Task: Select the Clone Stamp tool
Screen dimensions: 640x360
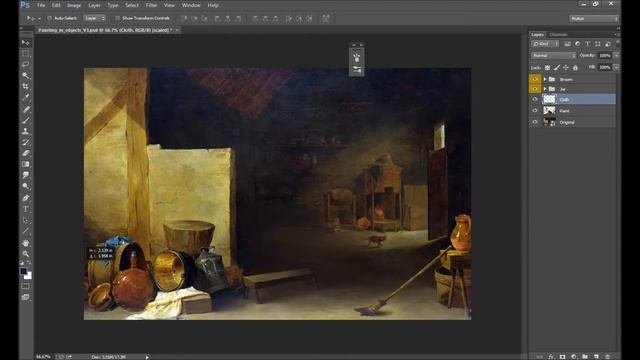Action: pos(26,131)
